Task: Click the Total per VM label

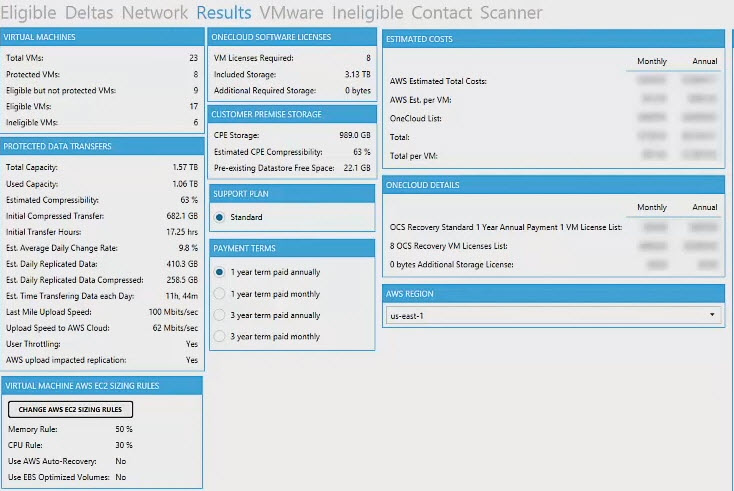Action: 413,156
